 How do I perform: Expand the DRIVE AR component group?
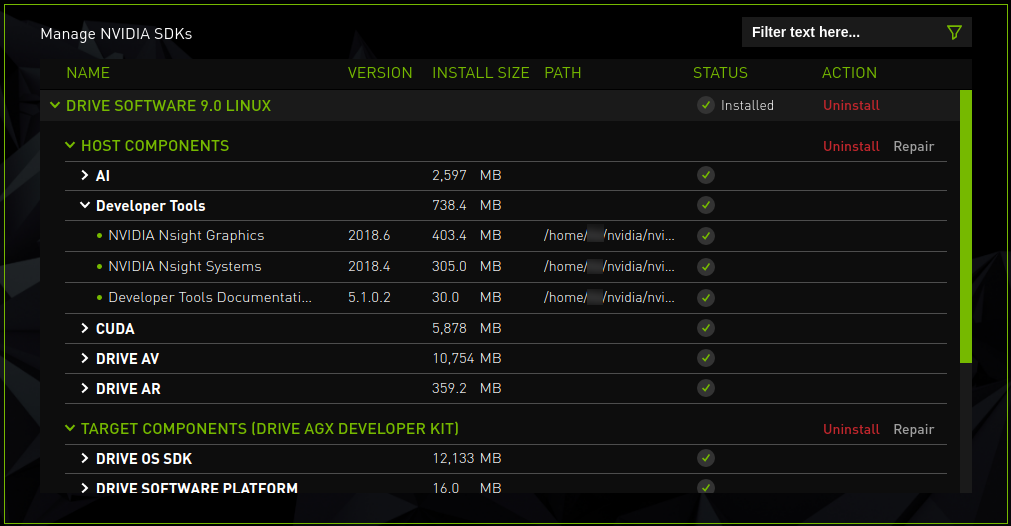click(x=85, y=388)
